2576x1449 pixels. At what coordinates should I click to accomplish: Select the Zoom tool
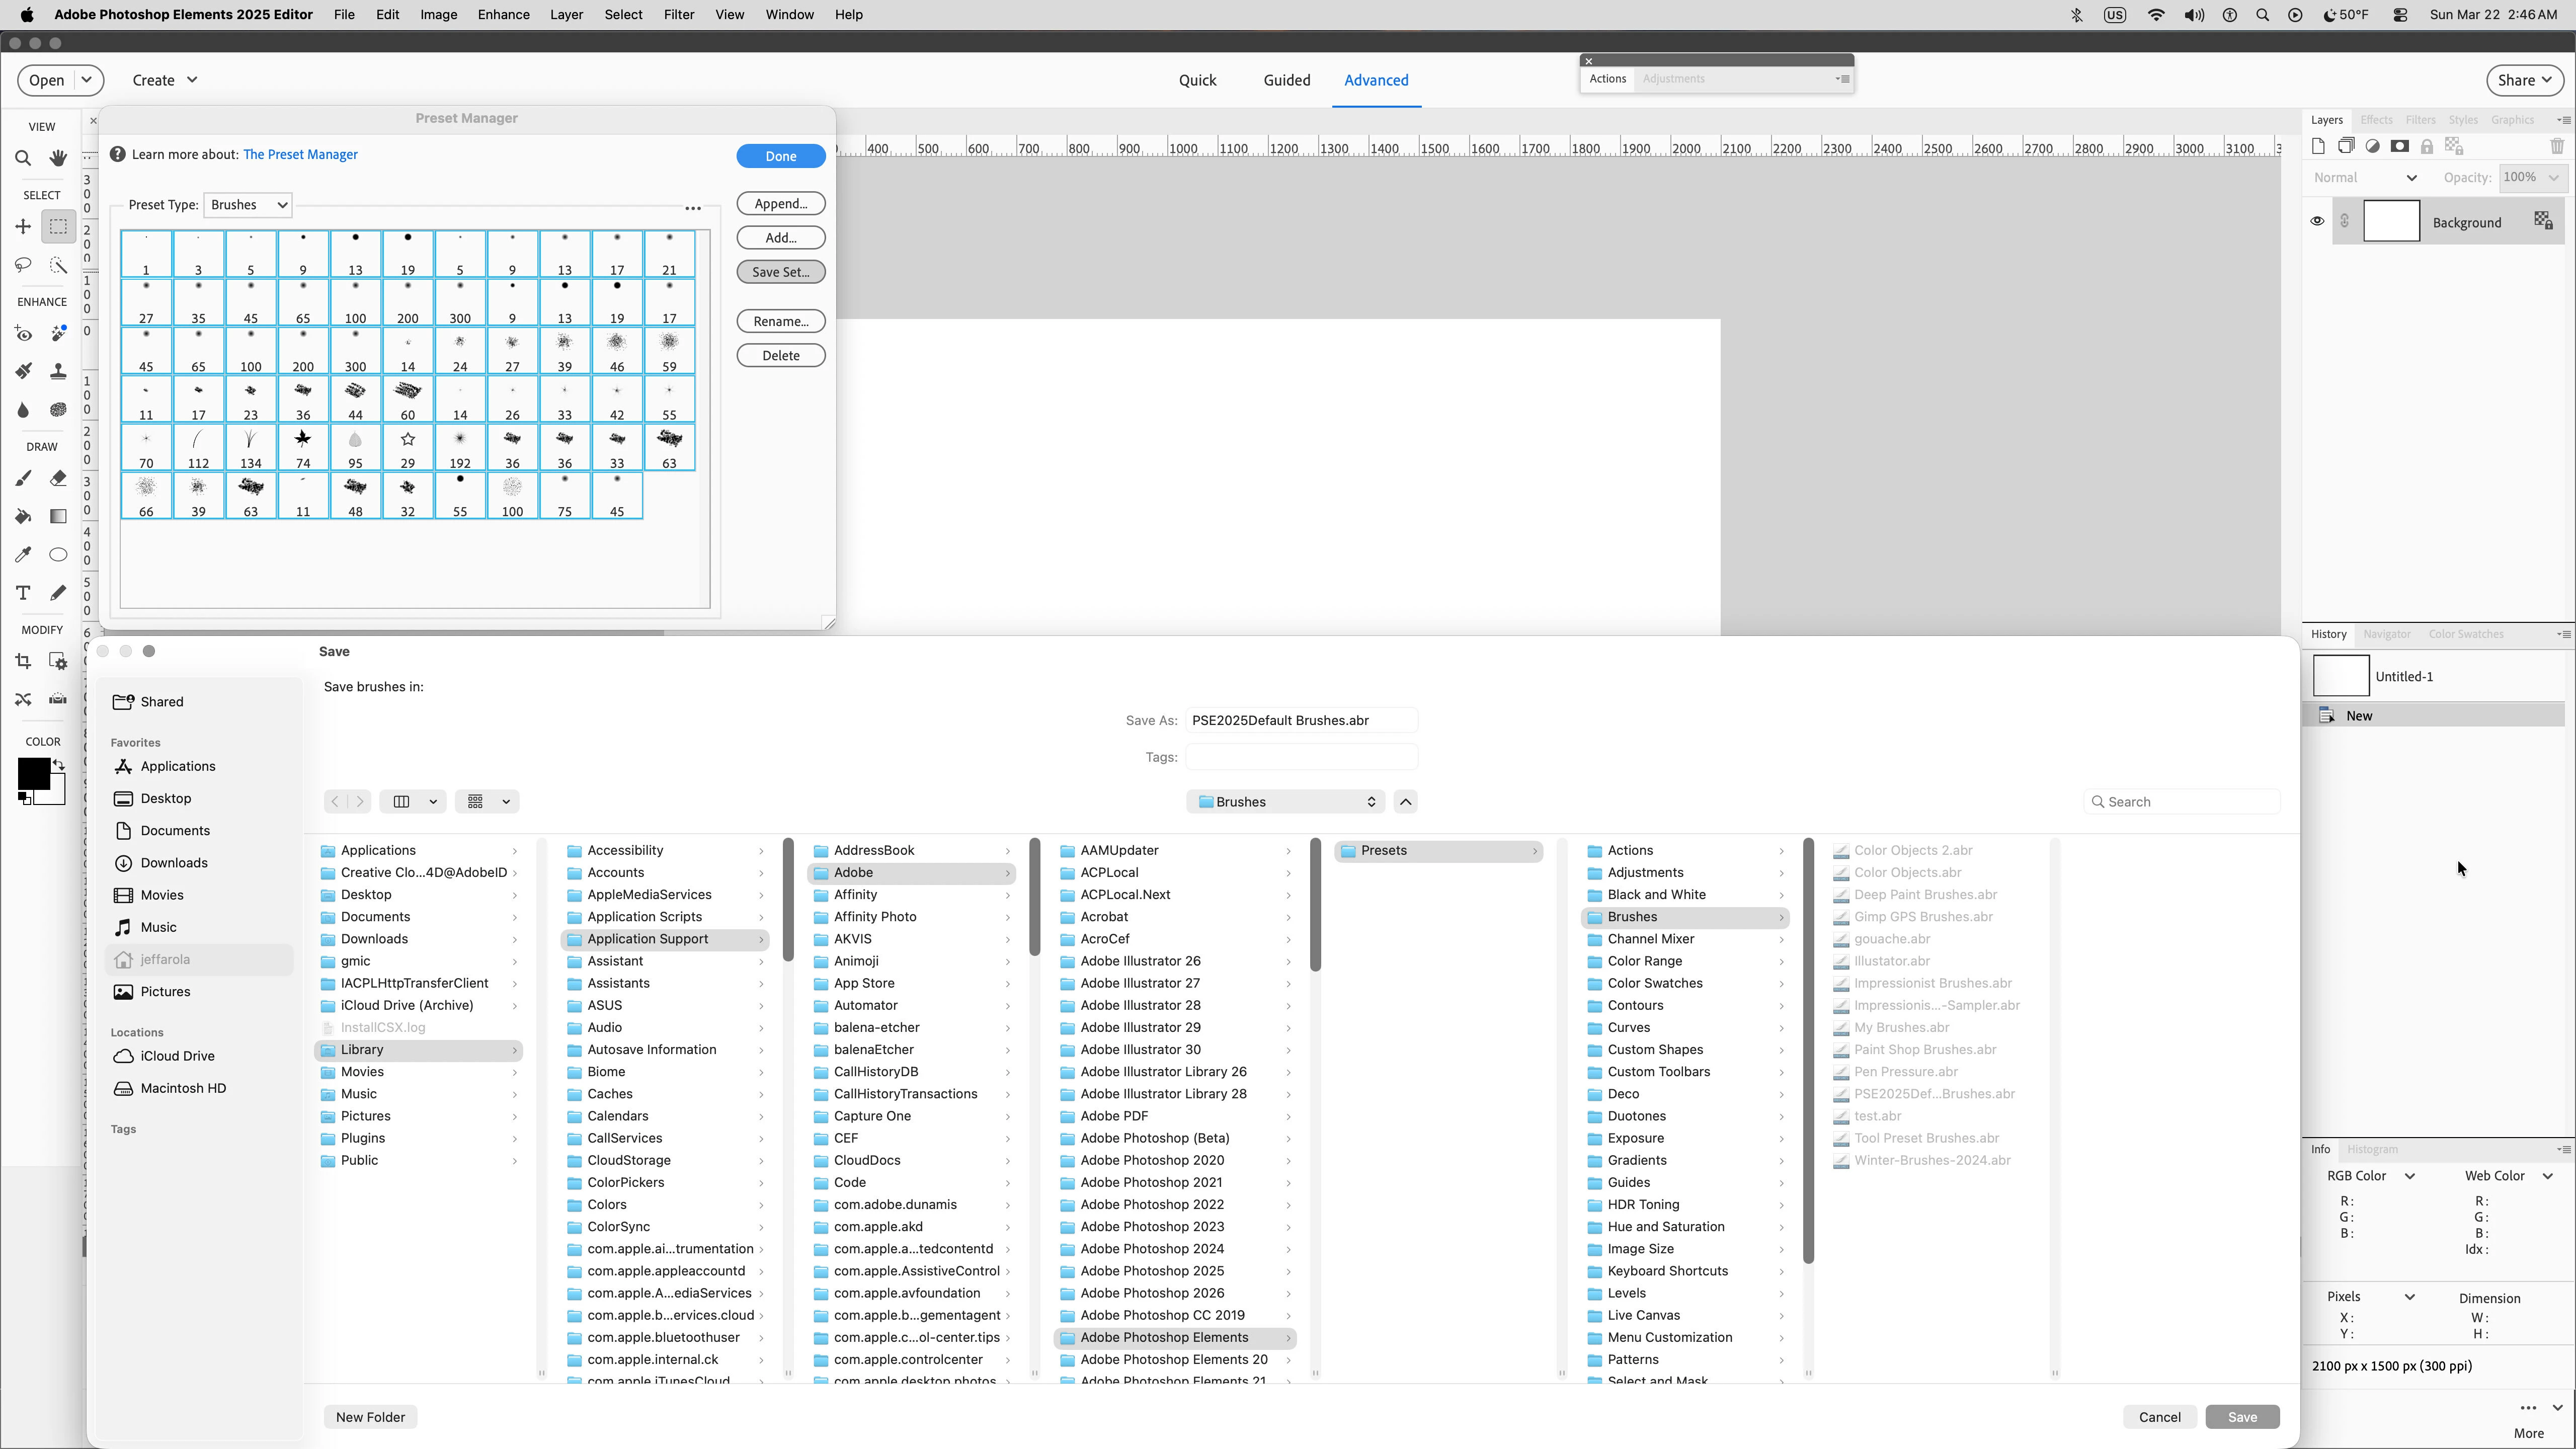click(x=23, y=158)
